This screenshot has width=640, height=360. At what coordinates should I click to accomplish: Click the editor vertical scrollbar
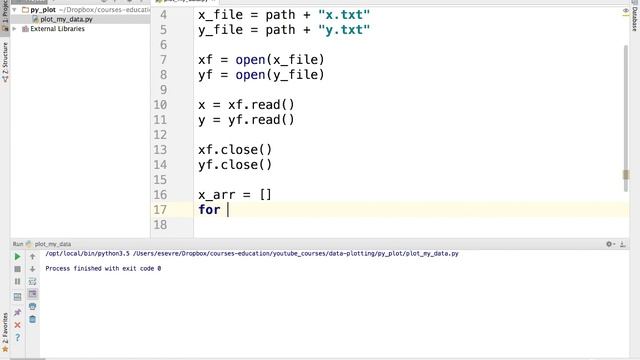[626, 118]
